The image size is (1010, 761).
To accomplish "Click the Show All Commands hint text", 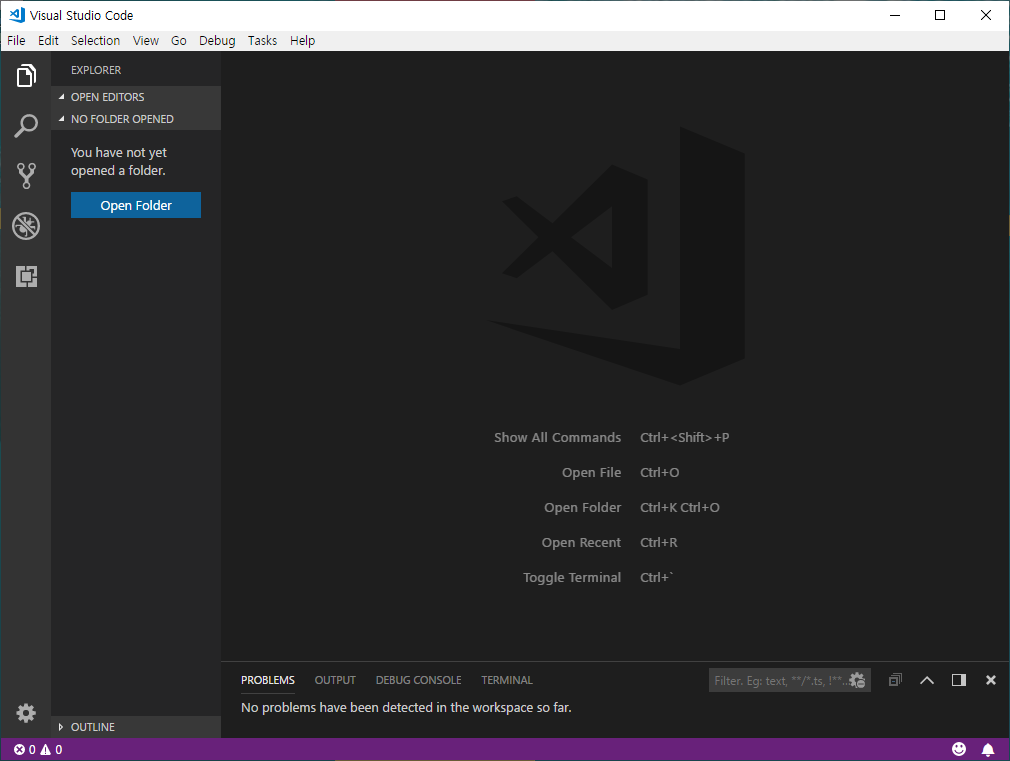I will (x=557, y=438).
